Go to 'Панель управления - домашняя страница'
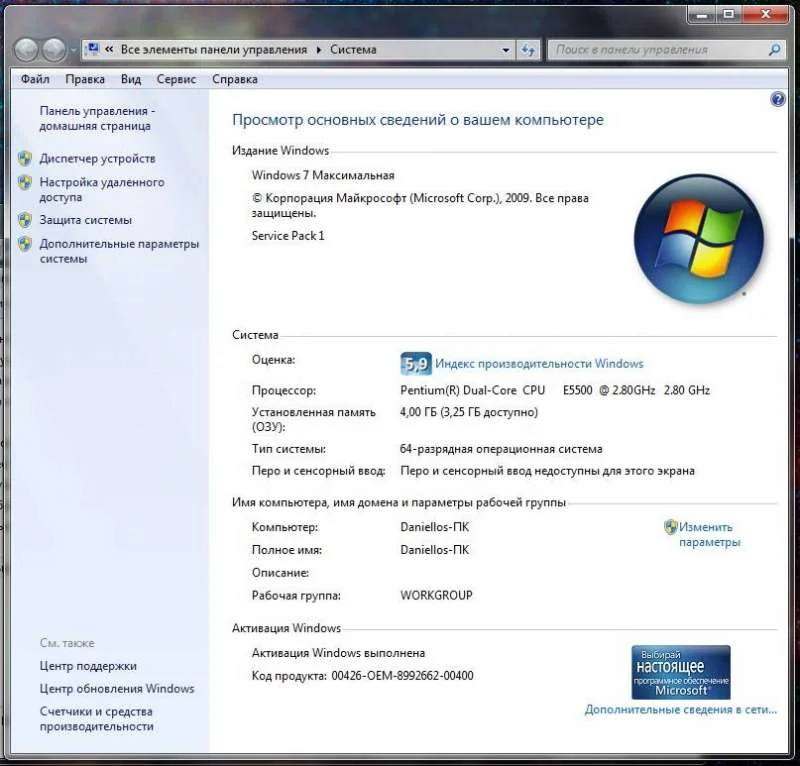The image size is (800, 766). pyautogui.click(x=97, y=118)
